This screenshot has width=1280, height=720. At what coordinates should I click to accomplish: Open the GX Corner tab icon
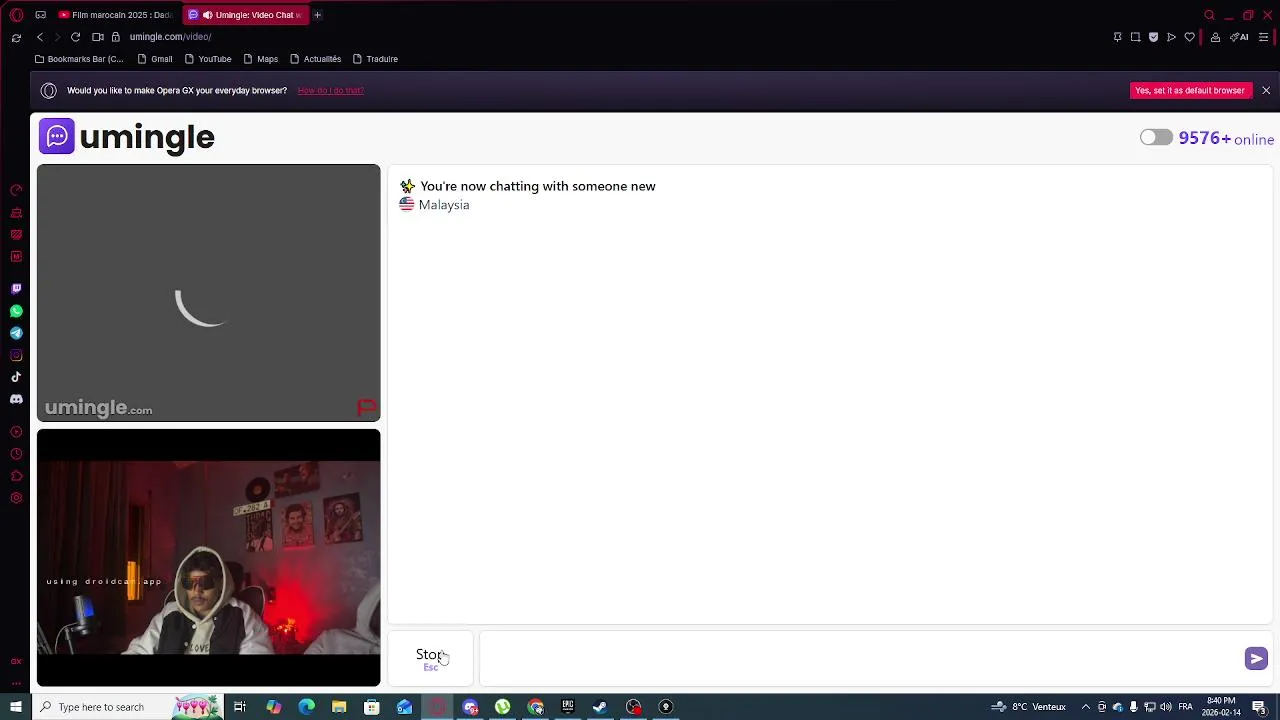pos(40,15)
